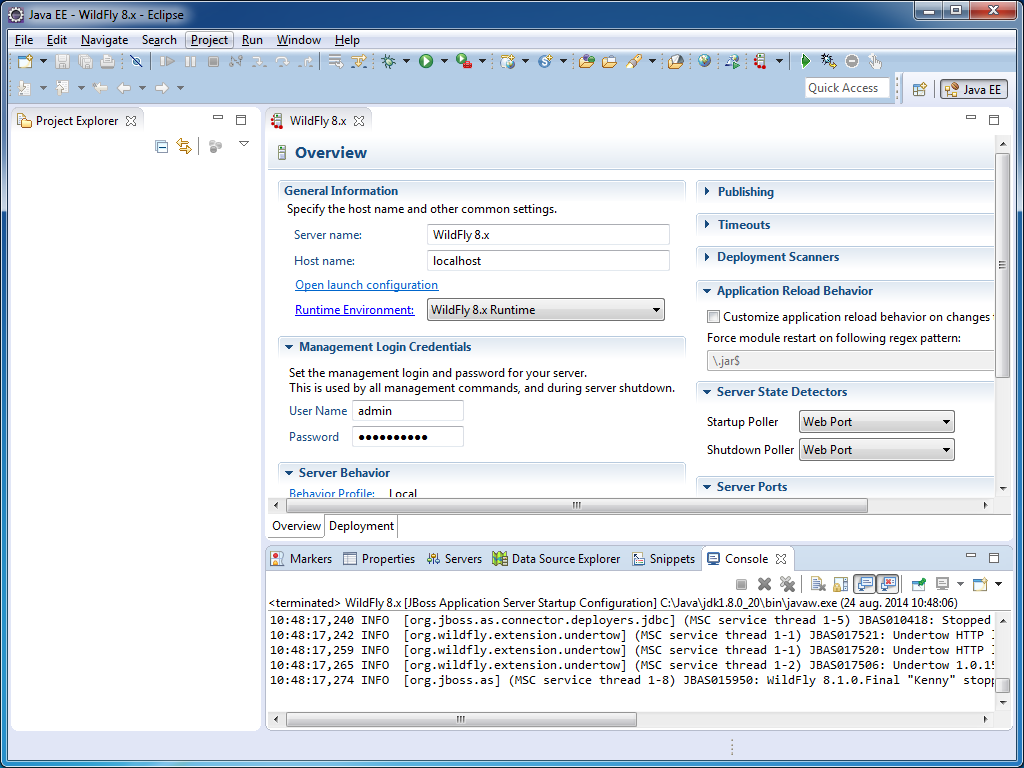Click the Open Type folder icon

point(586,61)
